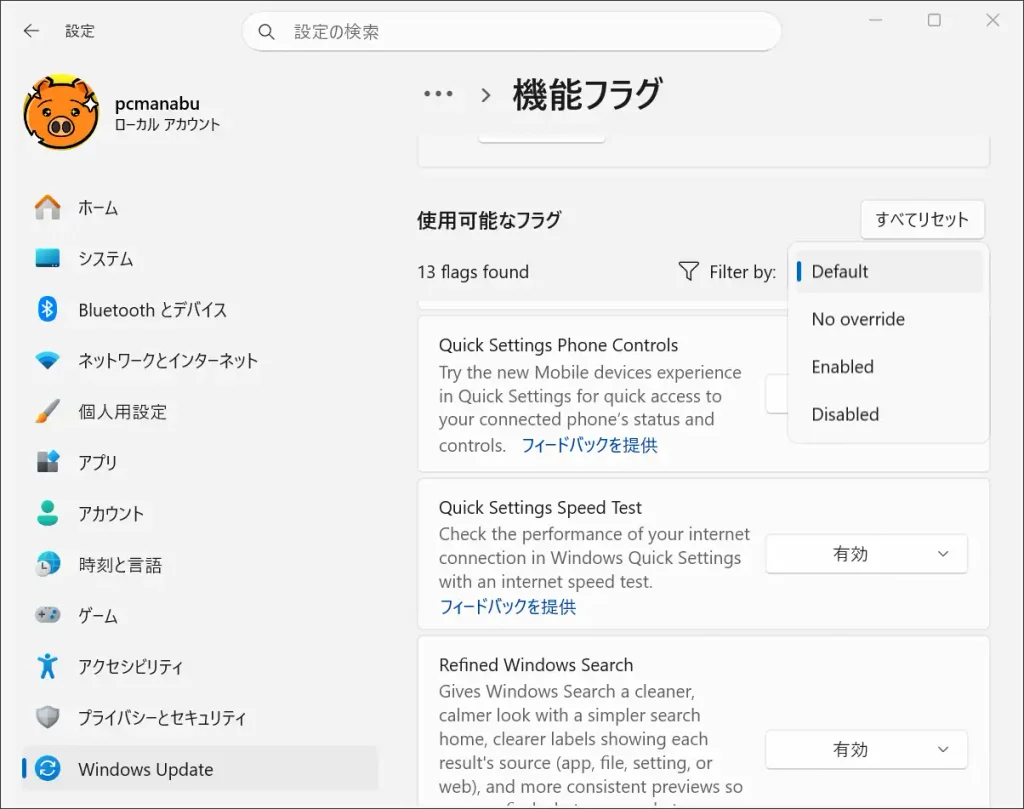Click the Bluetooth icon in the sidebar
Viewport: 1024px width, 809px height.
[48, 309]
